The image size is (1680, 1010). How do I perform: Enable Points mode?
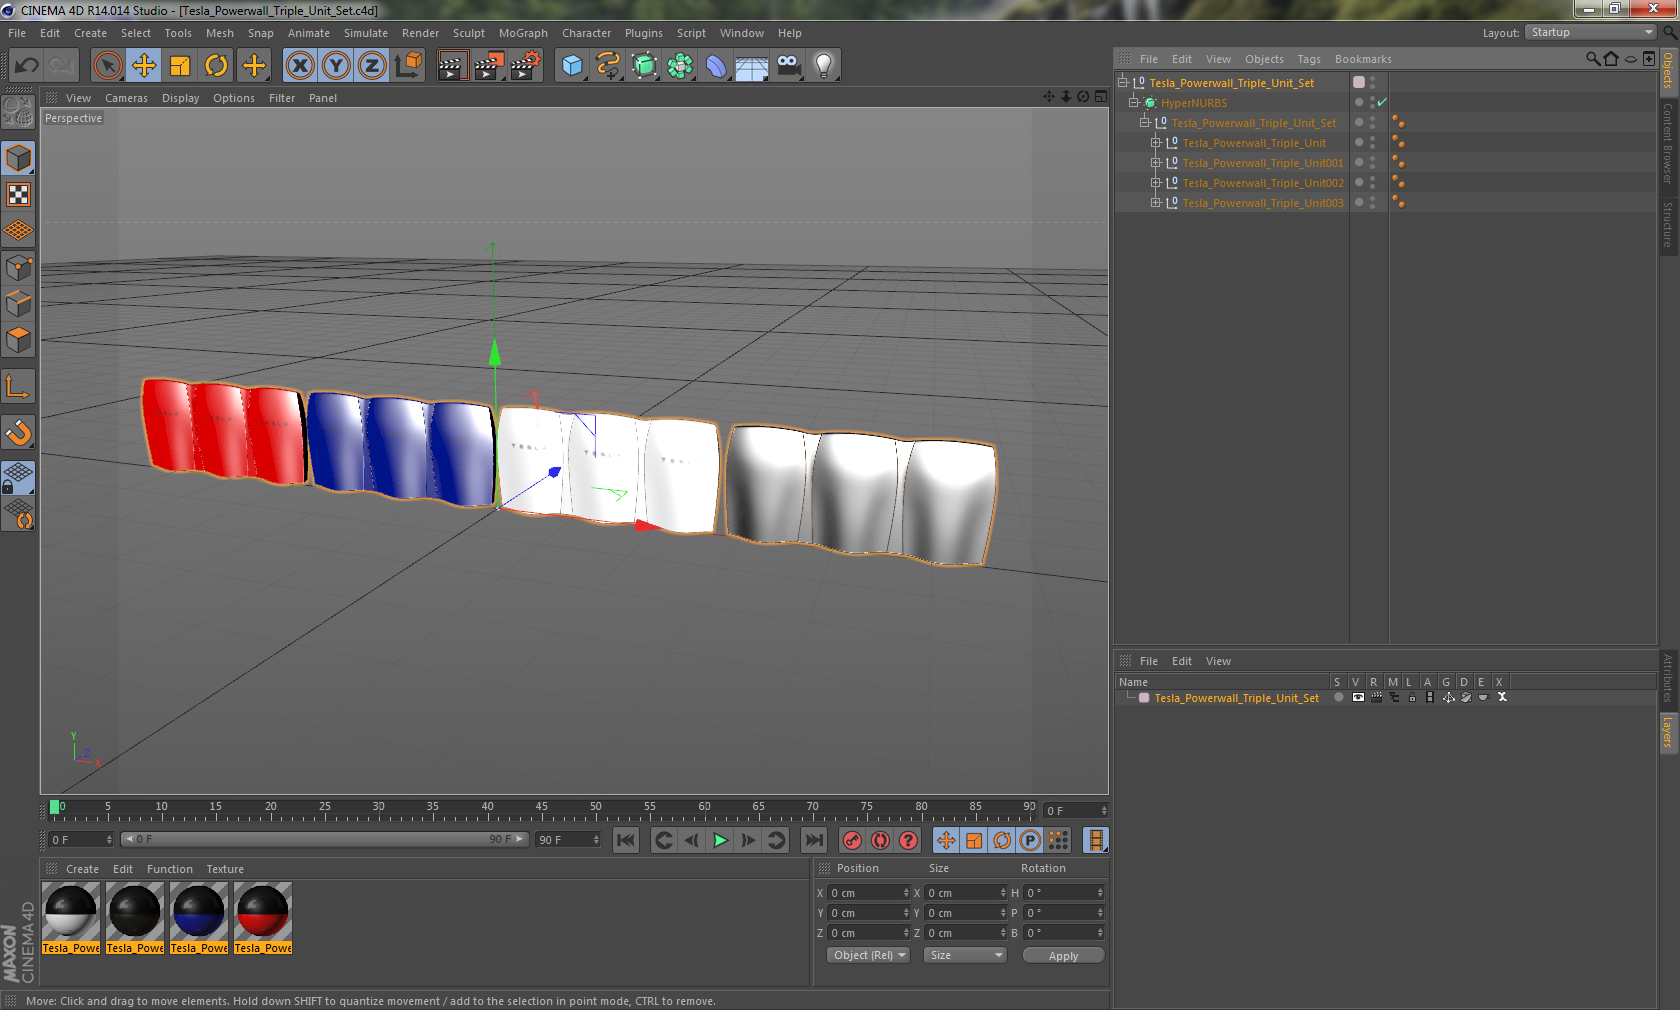pos(19,268)
